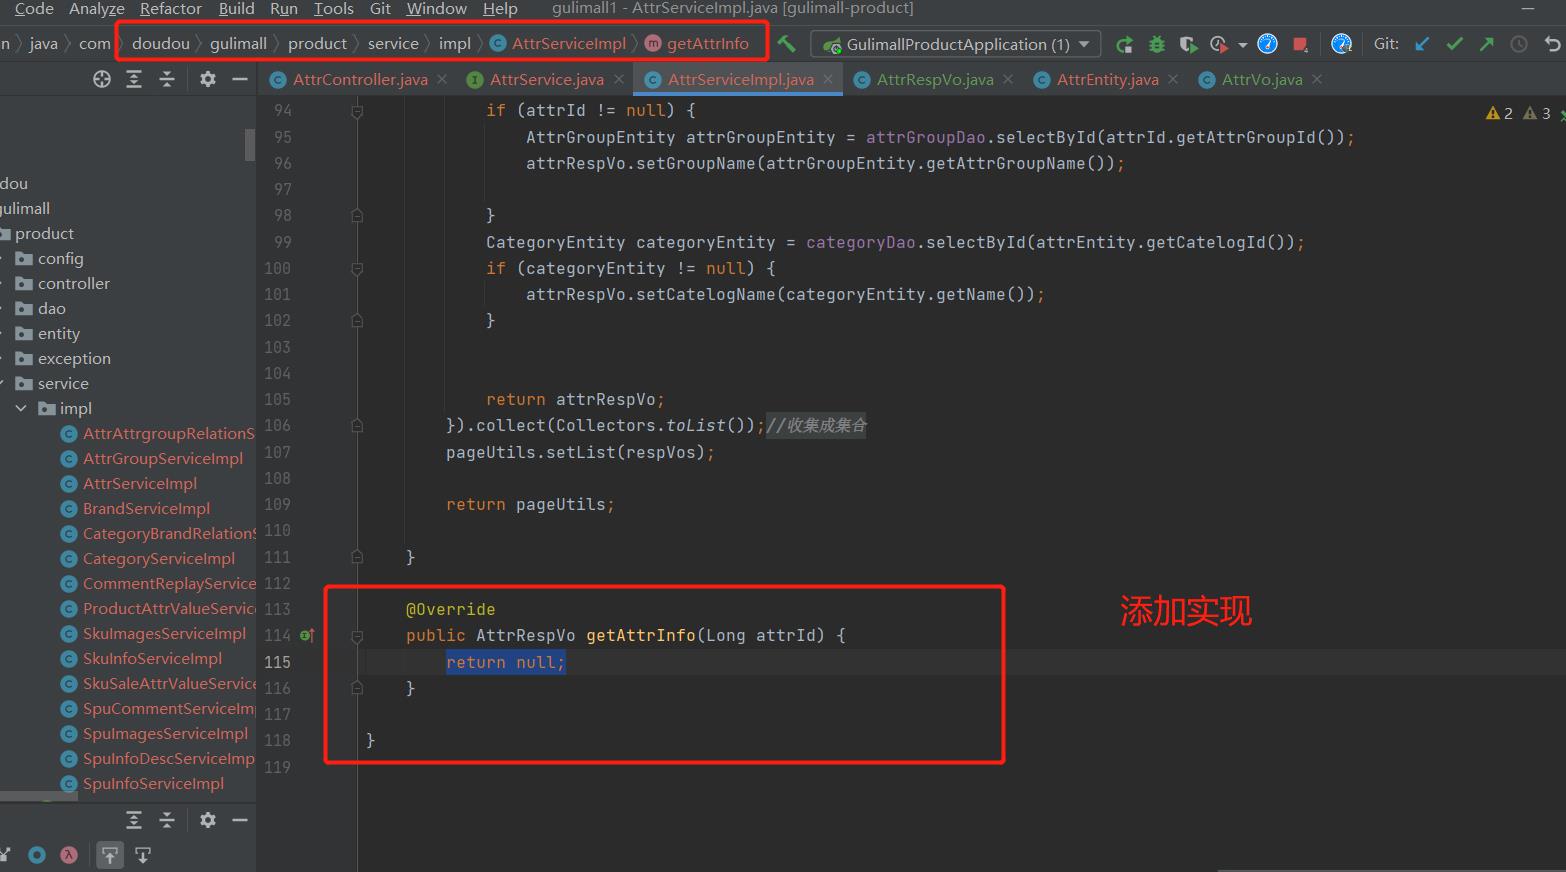Toggle the pink lambda filter button

69,855
